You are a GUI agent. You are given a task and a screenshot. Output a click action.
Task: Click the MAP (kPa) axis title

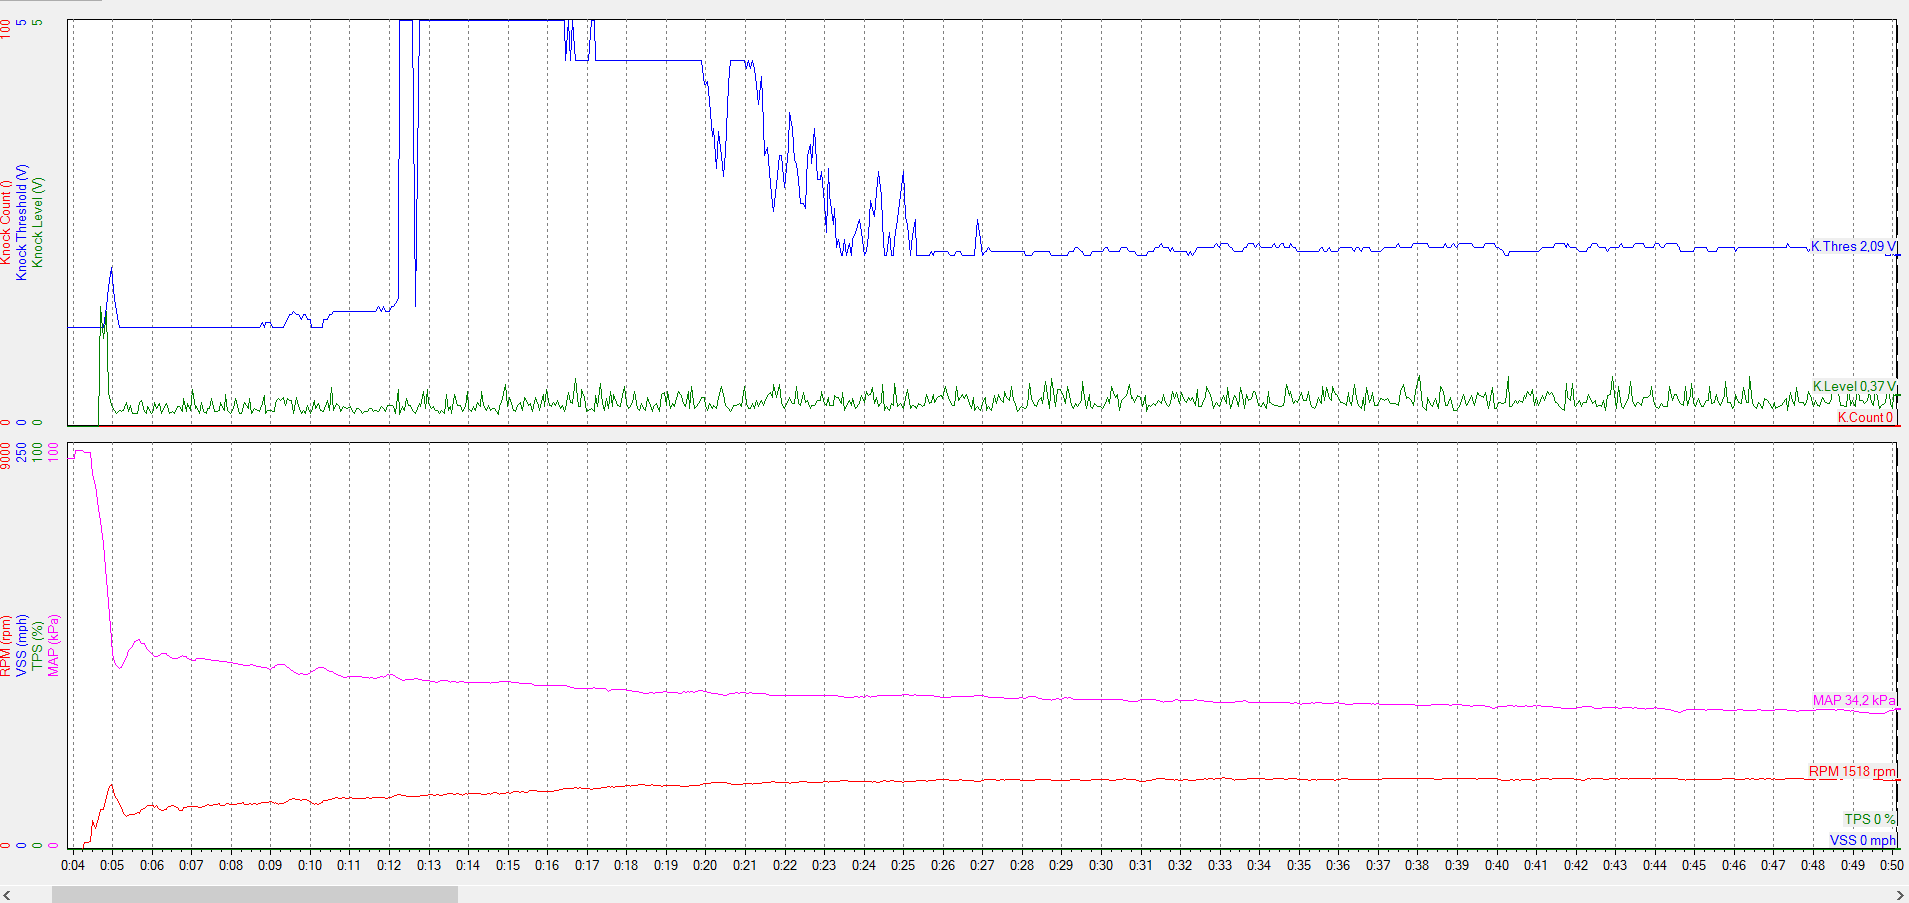pyautogui.click(x=54, y=645)
